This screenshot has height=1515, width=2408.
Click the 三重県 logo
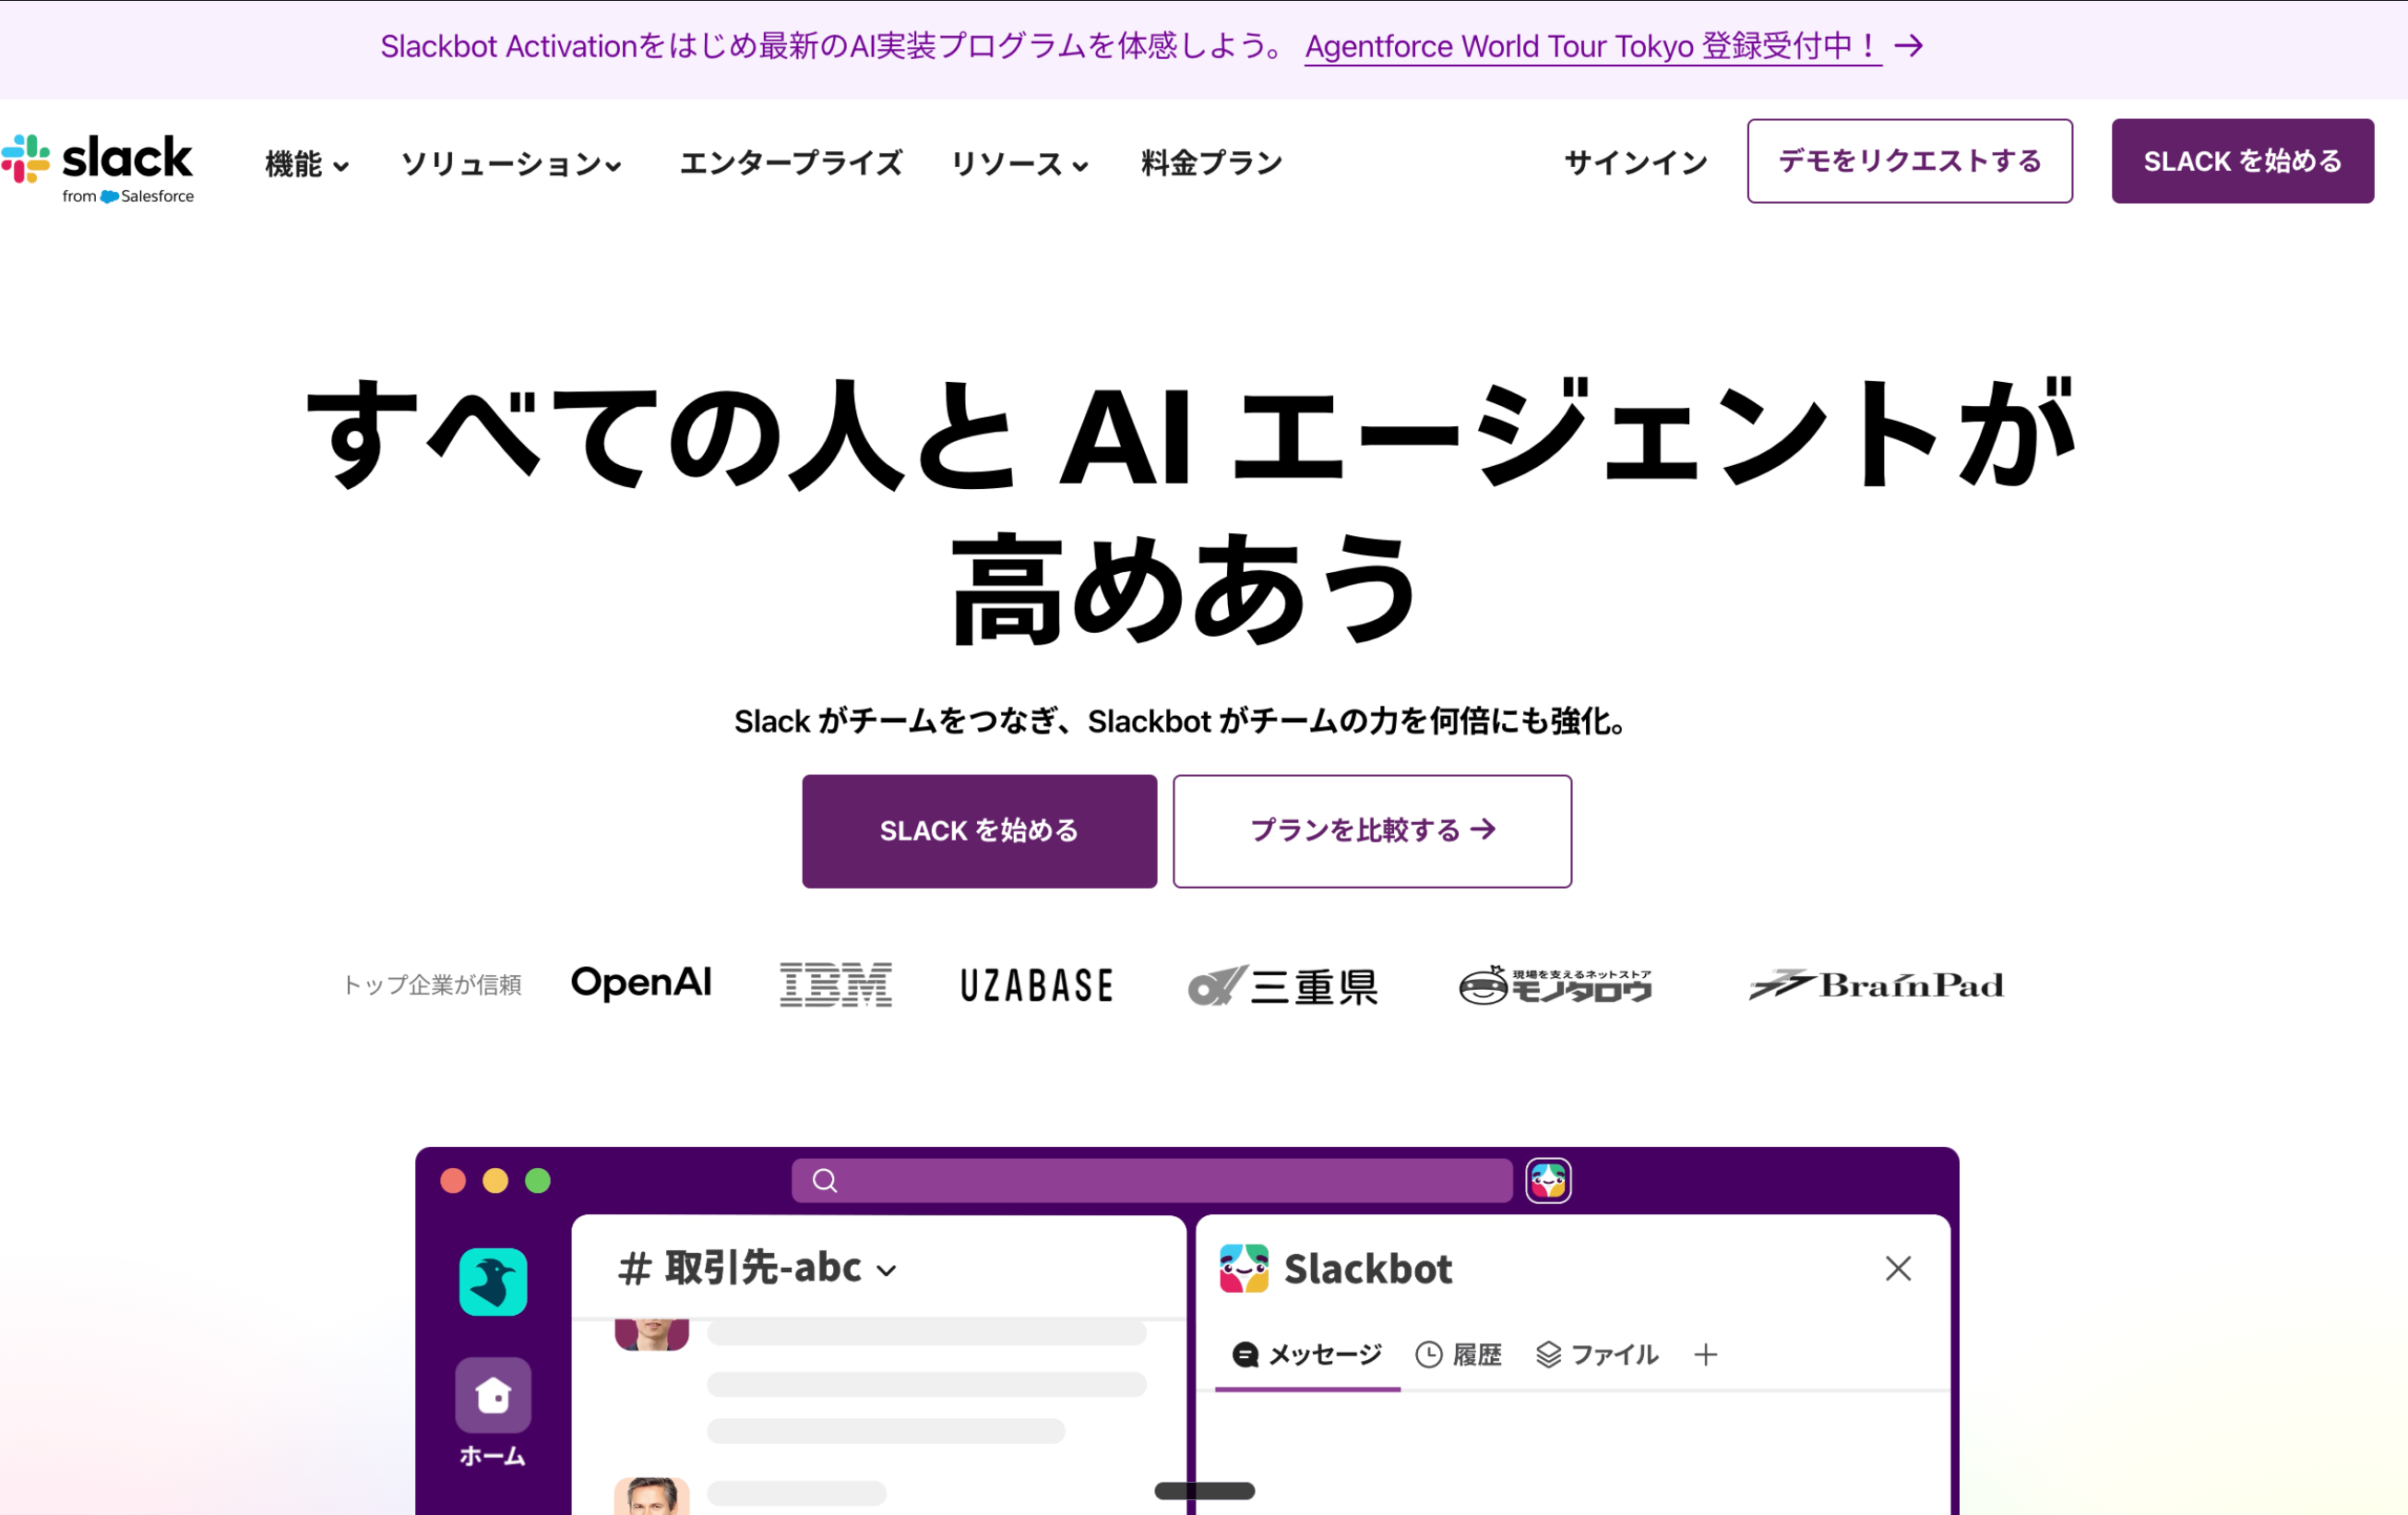(x=1283, y=986)
